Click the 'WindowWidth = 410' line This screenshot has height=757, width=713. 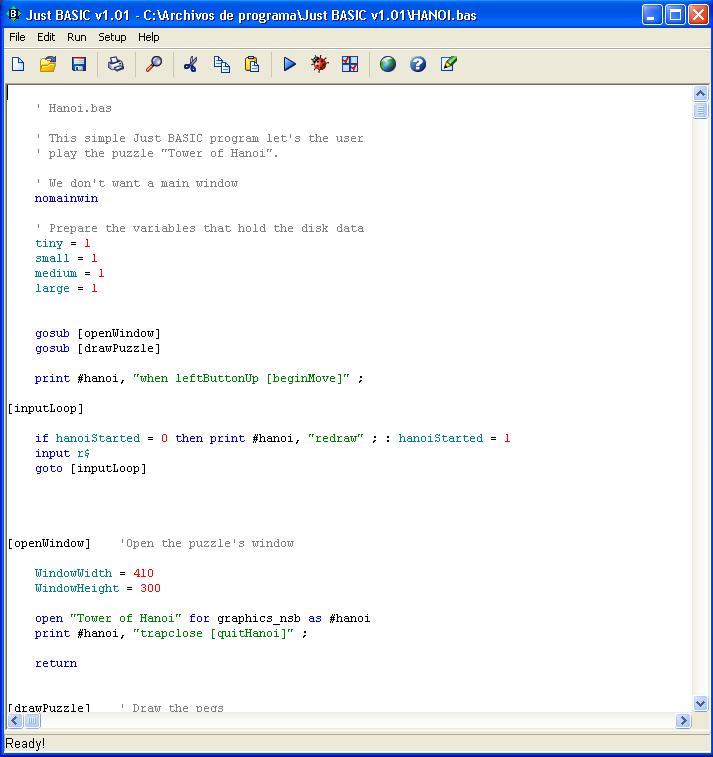(x=94, y=573)
